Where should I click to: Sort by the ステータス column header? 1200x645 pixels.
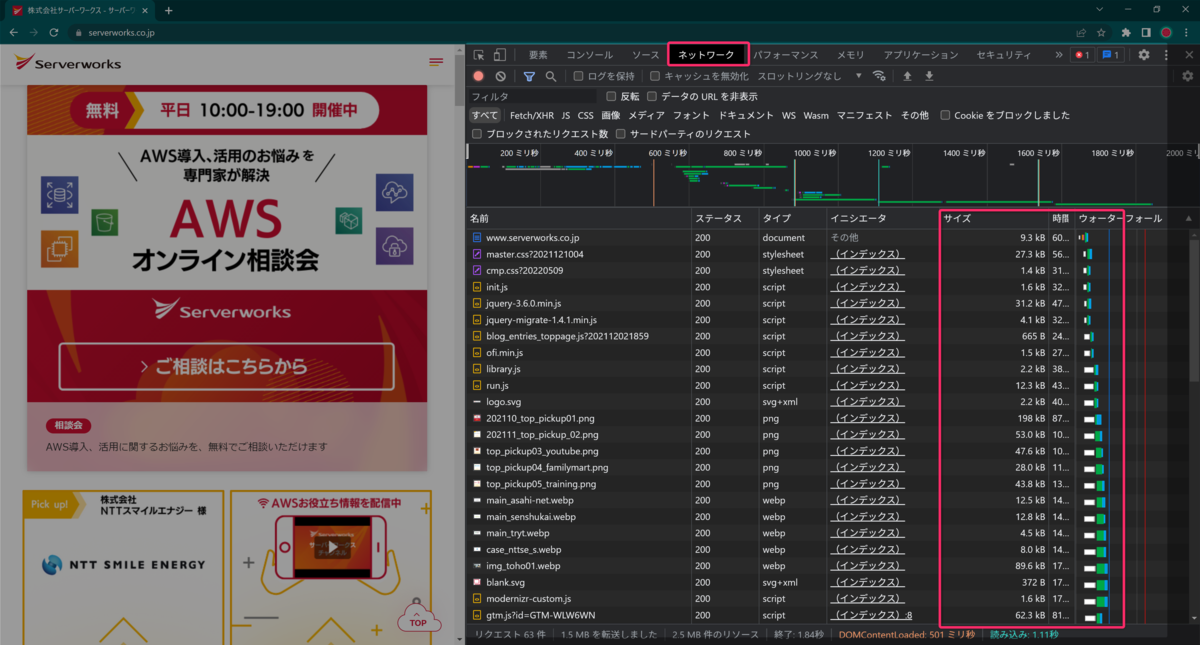(725, 218)
